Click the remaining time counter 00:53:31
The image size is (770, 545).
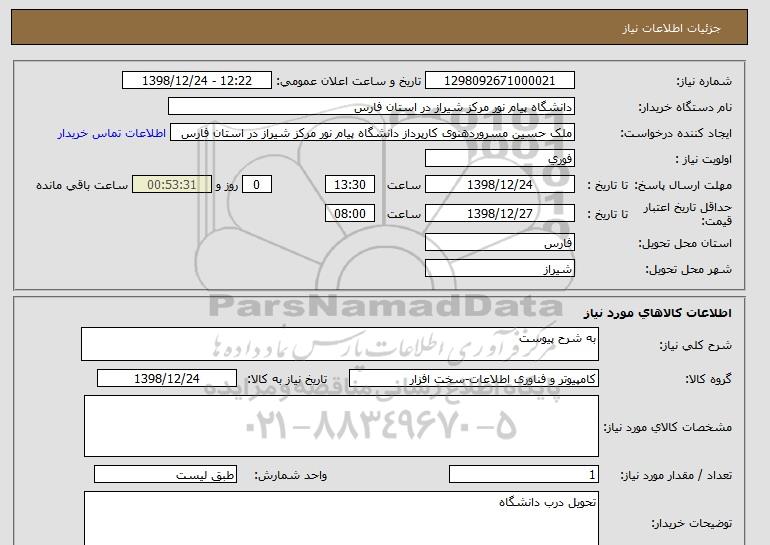(172, 185)
